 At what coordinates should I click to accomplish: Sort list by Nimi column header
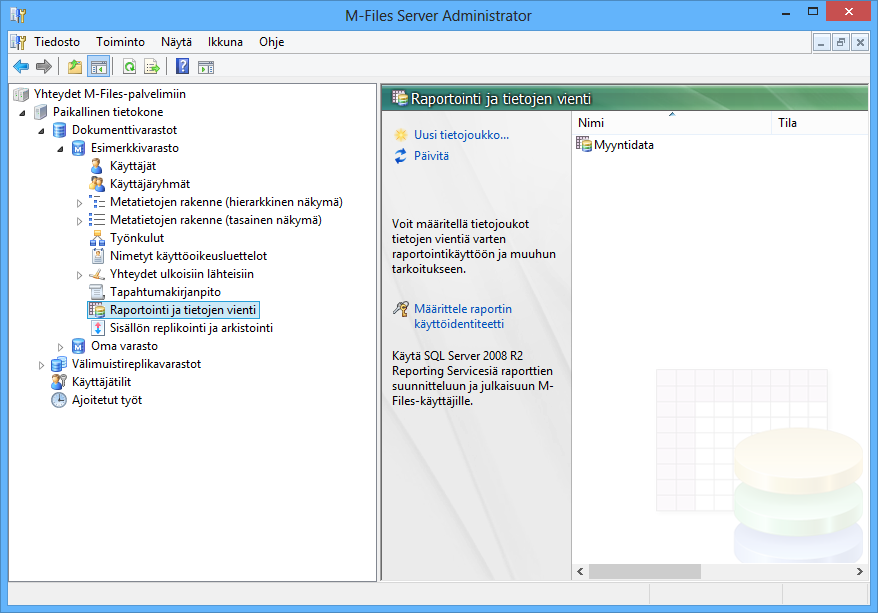(x=671, y=123)
